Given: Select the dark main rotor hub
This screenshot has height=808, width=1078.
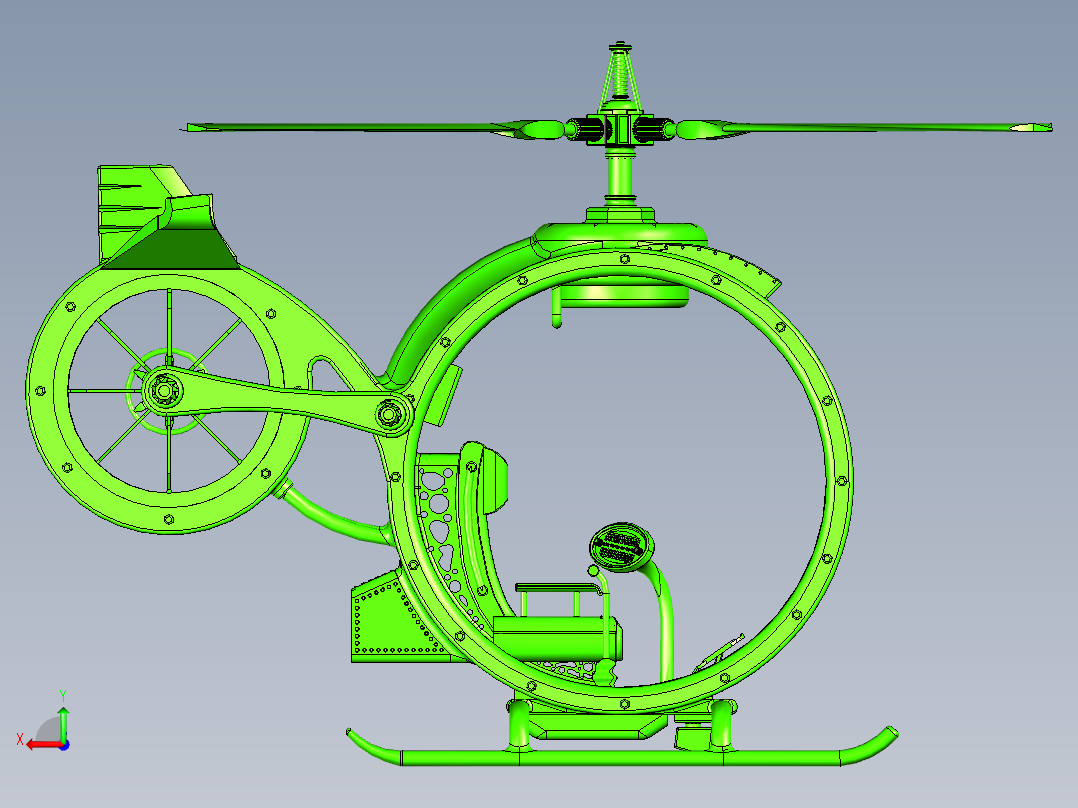Looking at the screenshot, I should [x=620, y=129].
